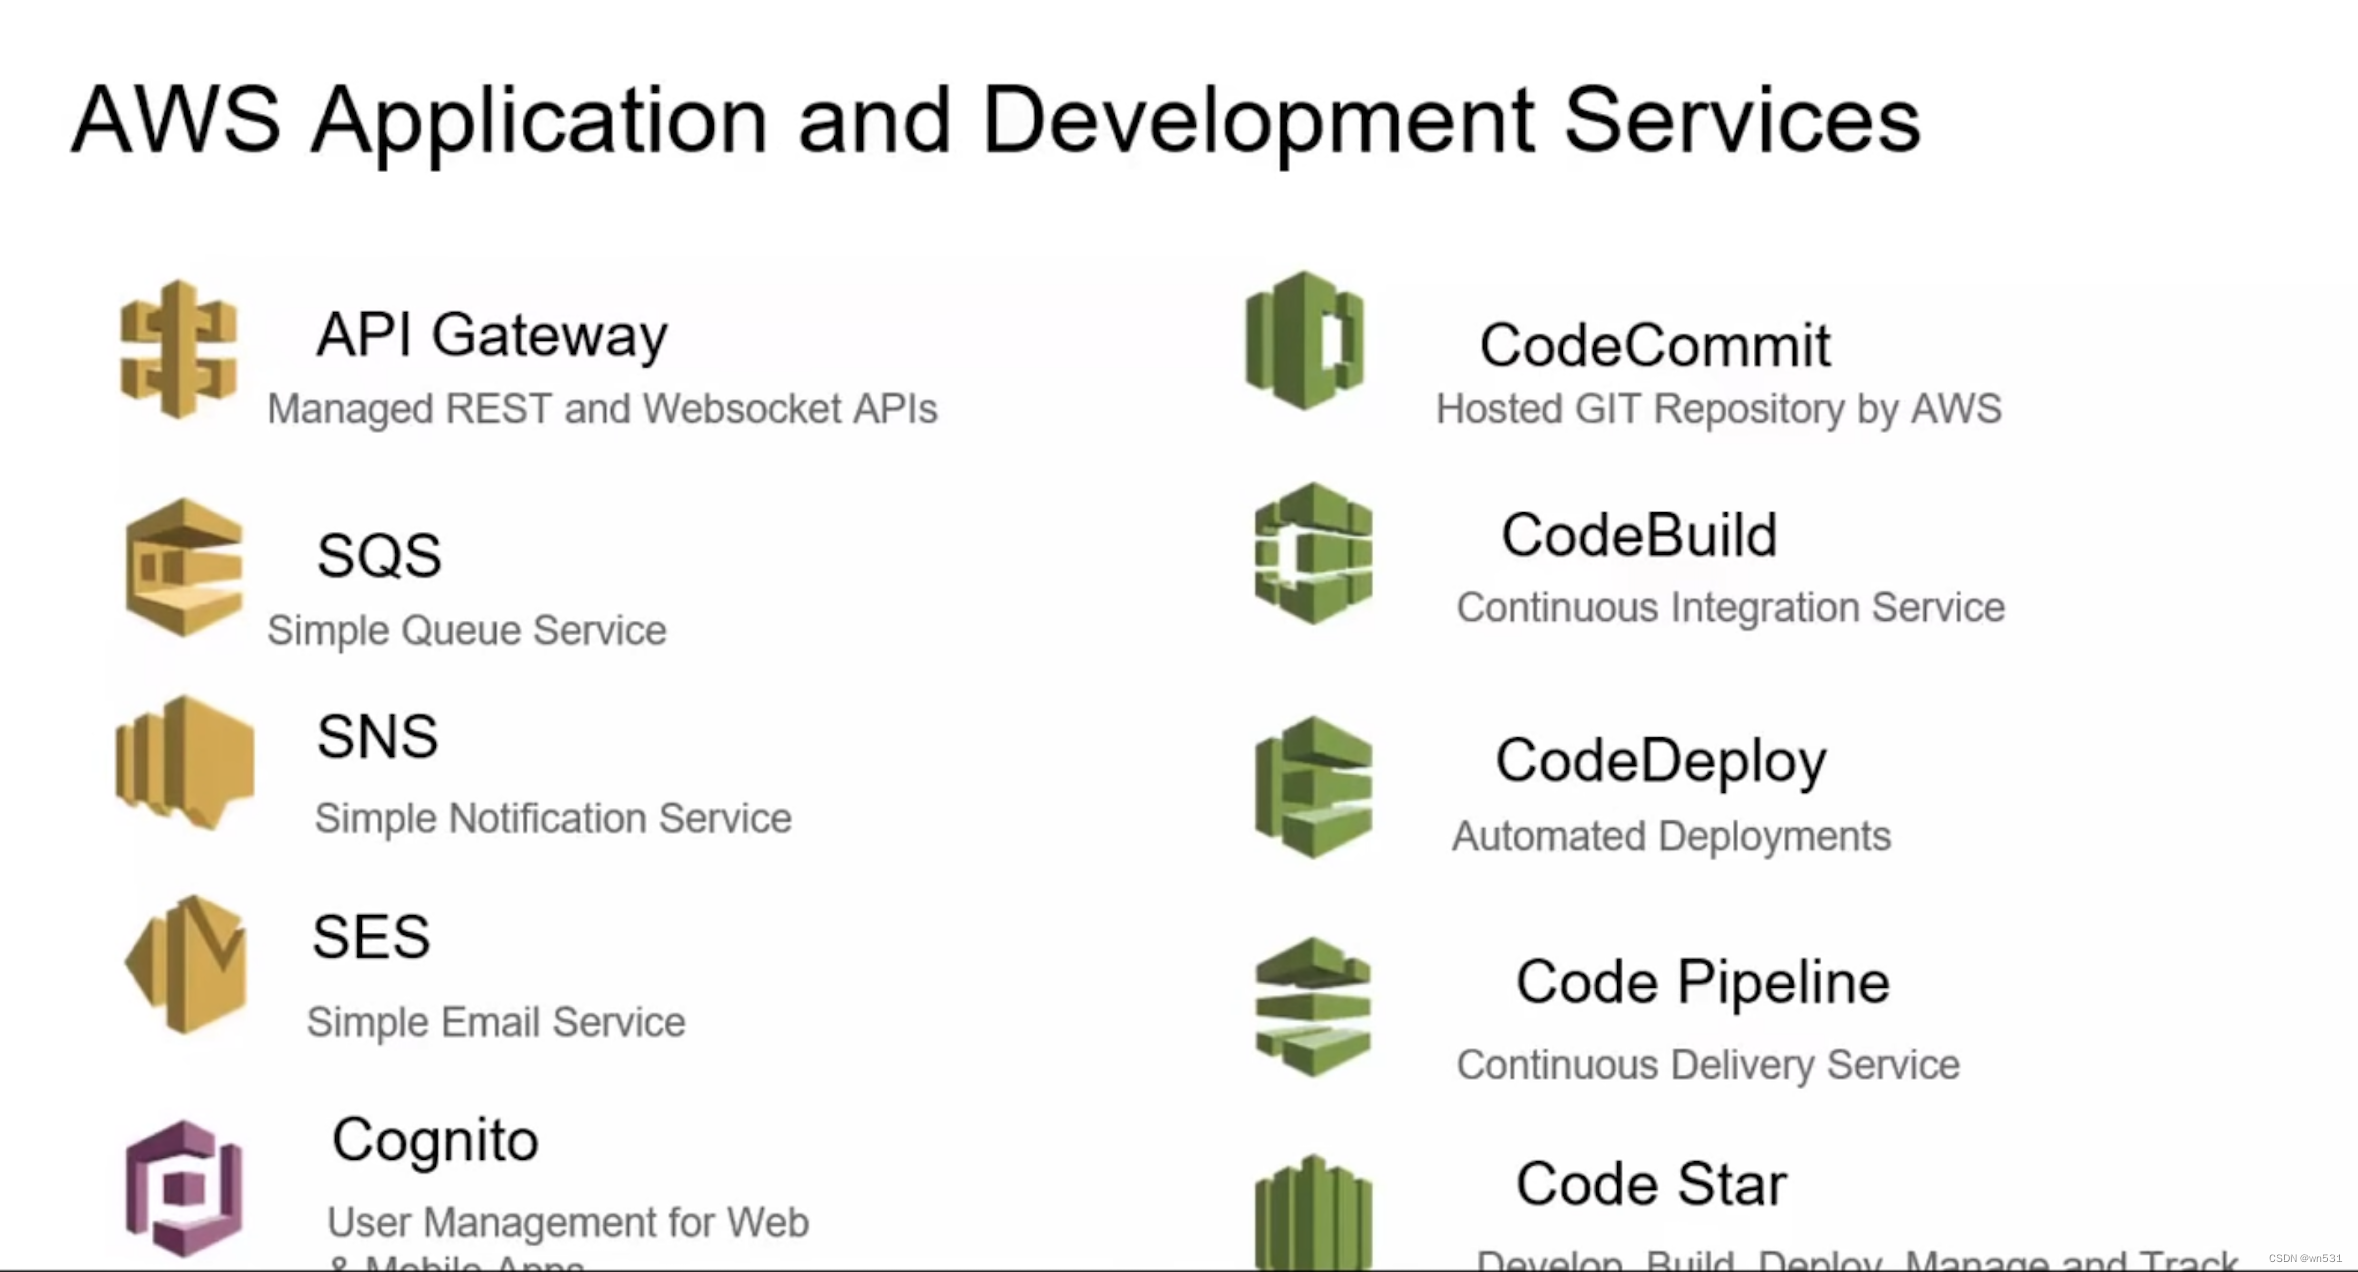
Task: Click the purple Cognito icon
Action: coord(185,1188)
